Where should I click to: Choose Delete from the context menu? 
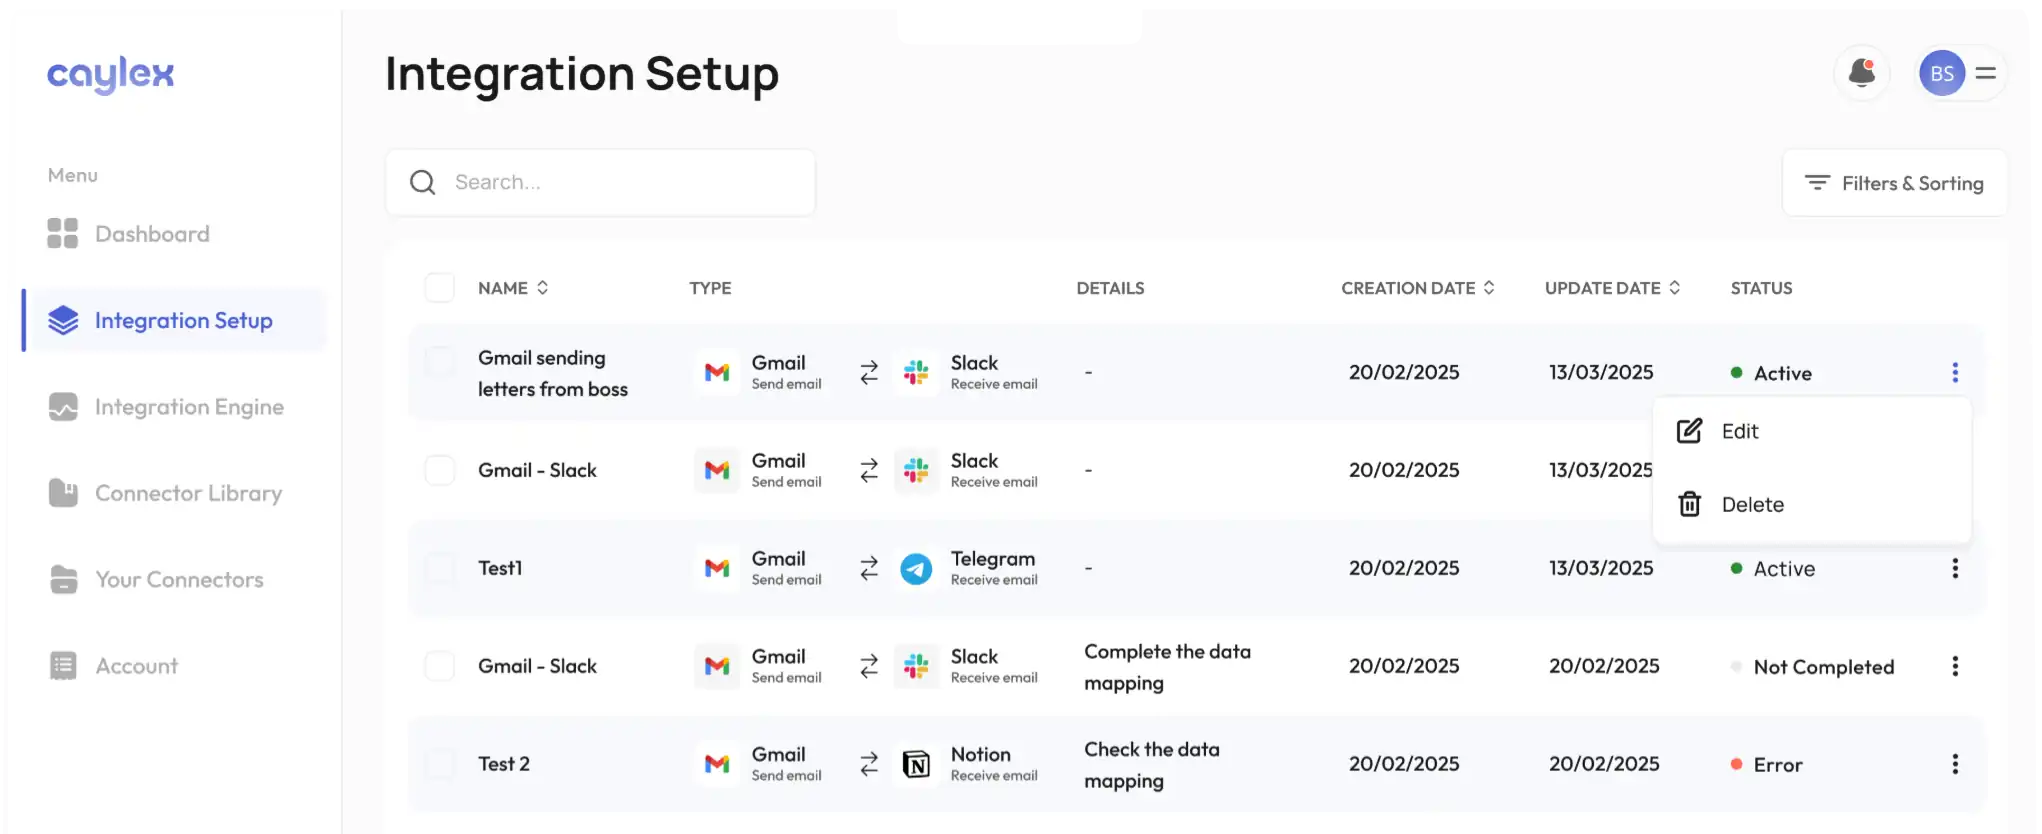pos(1751,505)
